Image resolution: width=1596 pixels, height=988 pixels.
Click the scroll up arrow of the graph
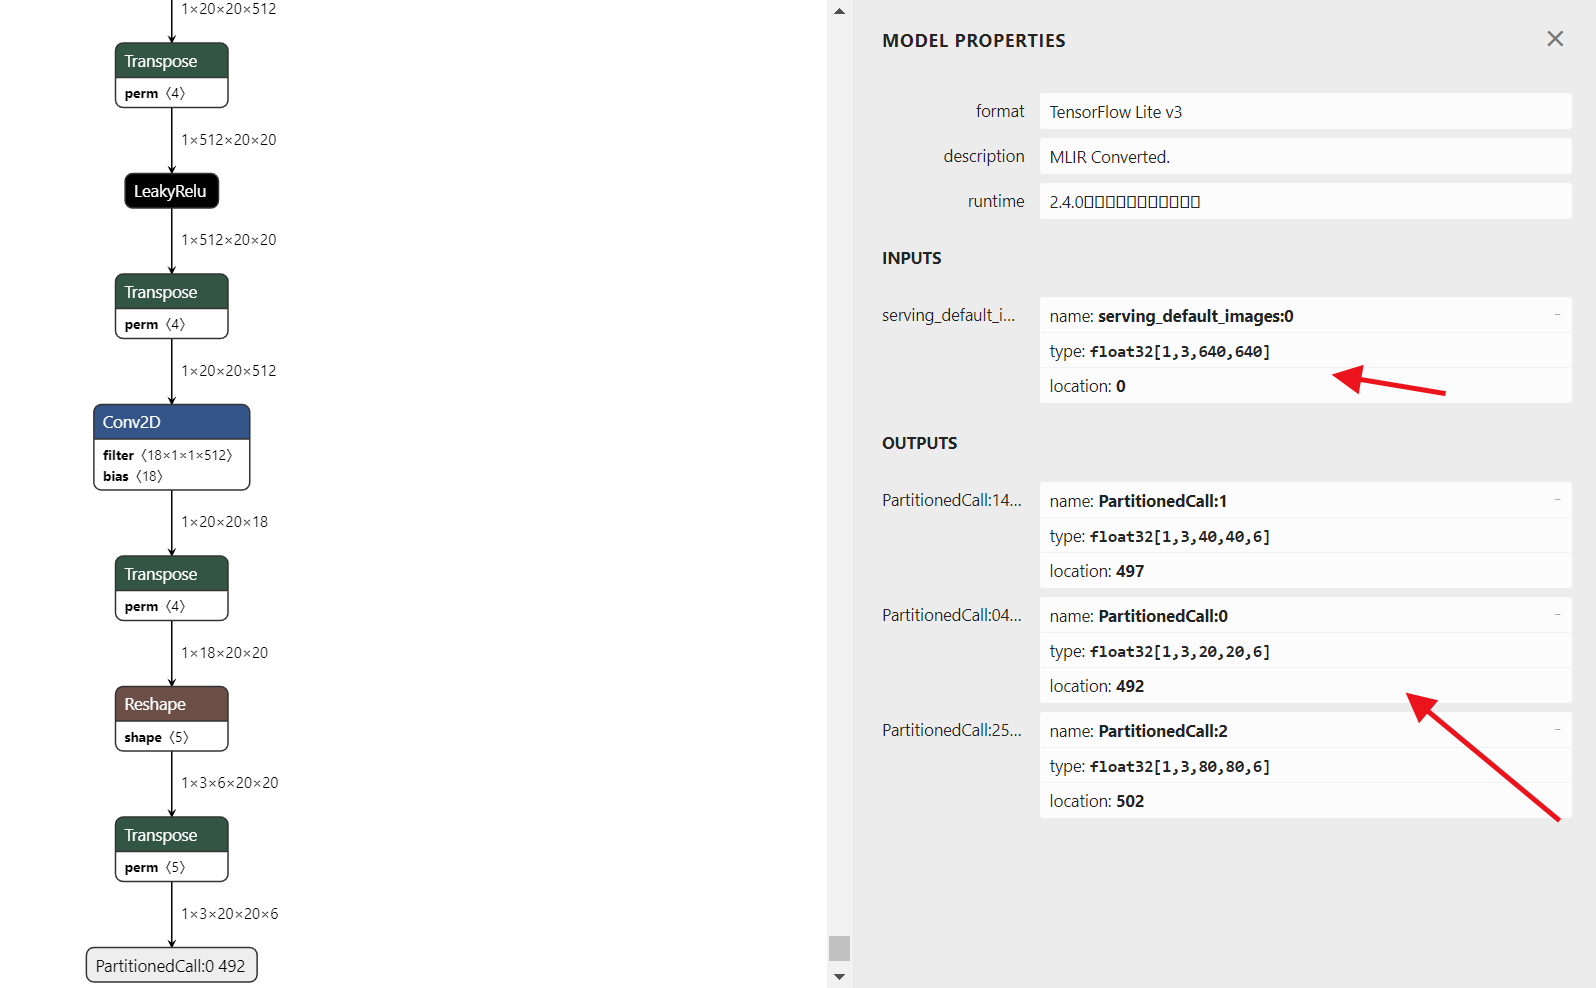tap(839, 11)
